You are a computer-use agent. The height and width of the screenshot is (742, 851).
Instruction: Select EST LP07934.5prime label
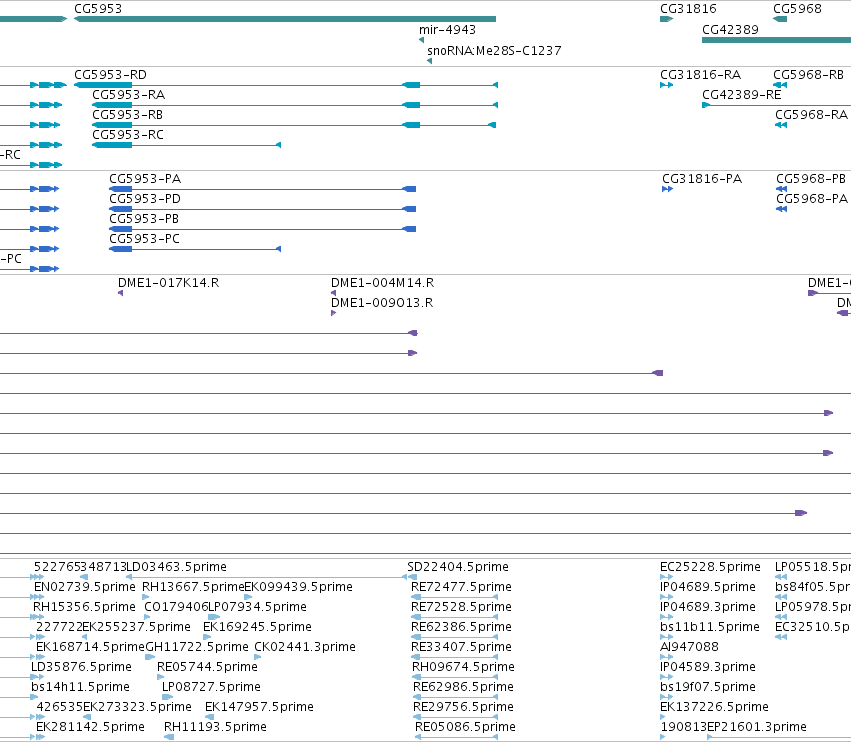[x=258, y=607]
